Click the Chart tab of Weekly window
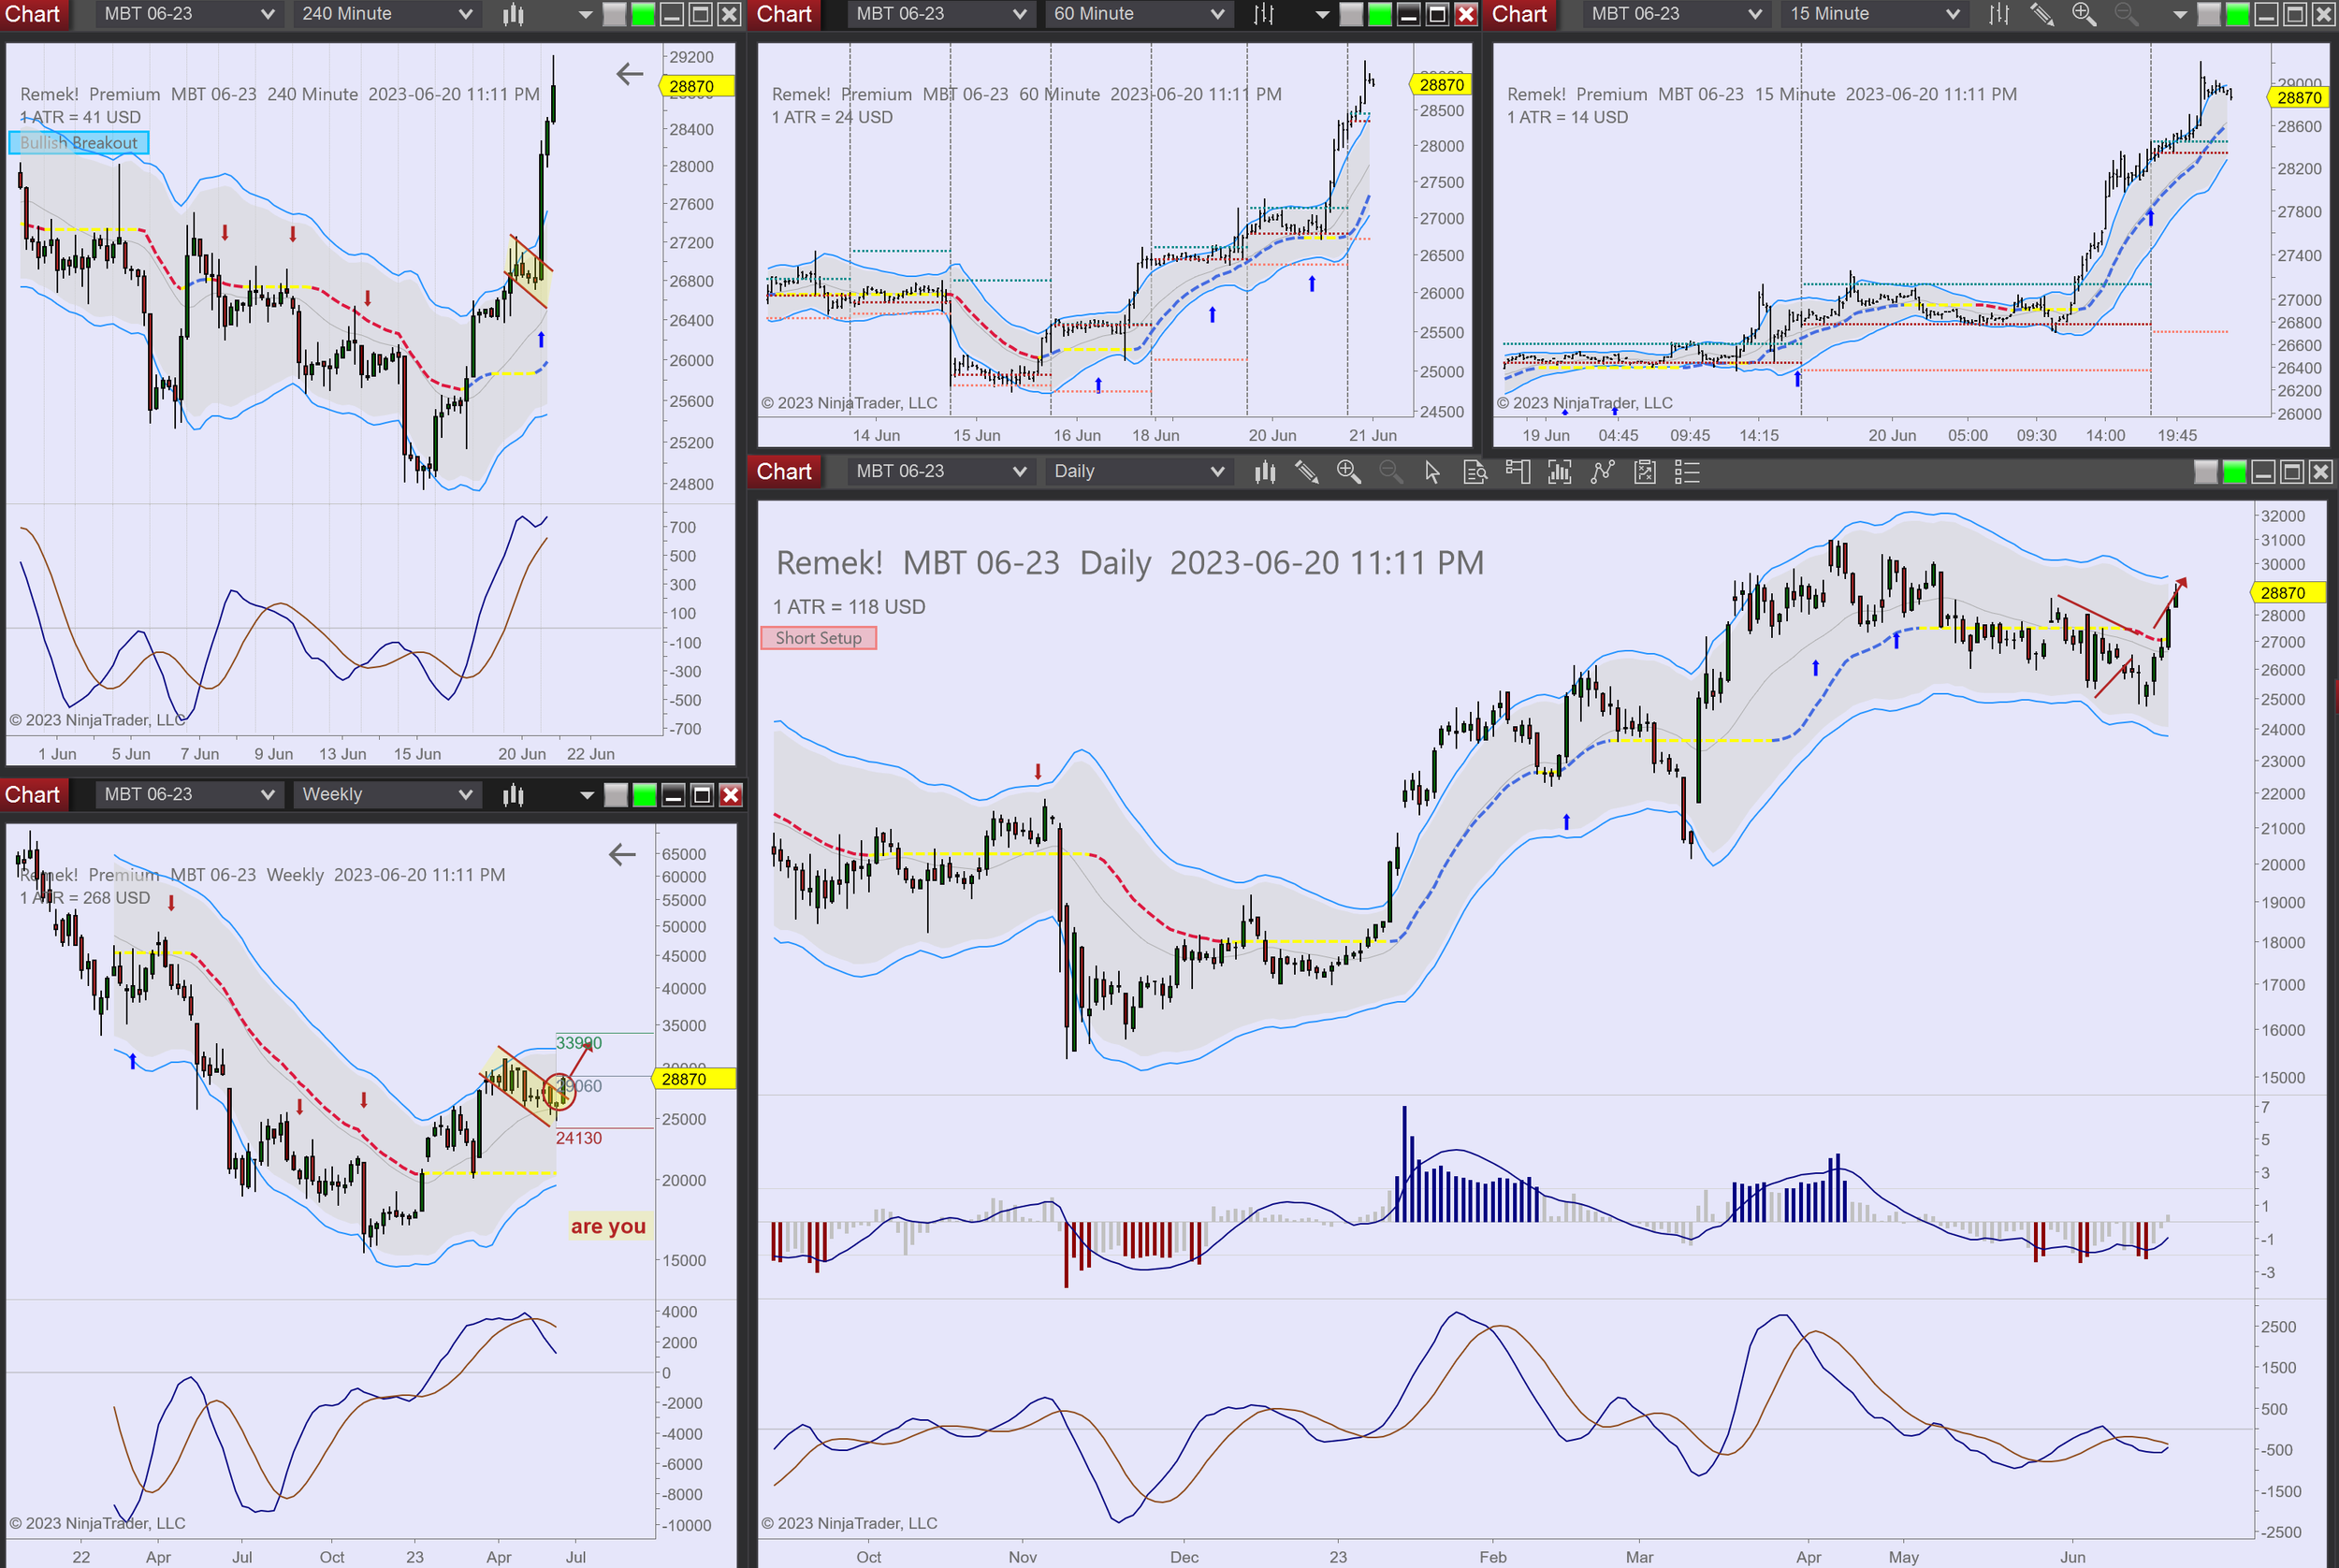This screenshot has width=2339, height=1568. [32, 794]
